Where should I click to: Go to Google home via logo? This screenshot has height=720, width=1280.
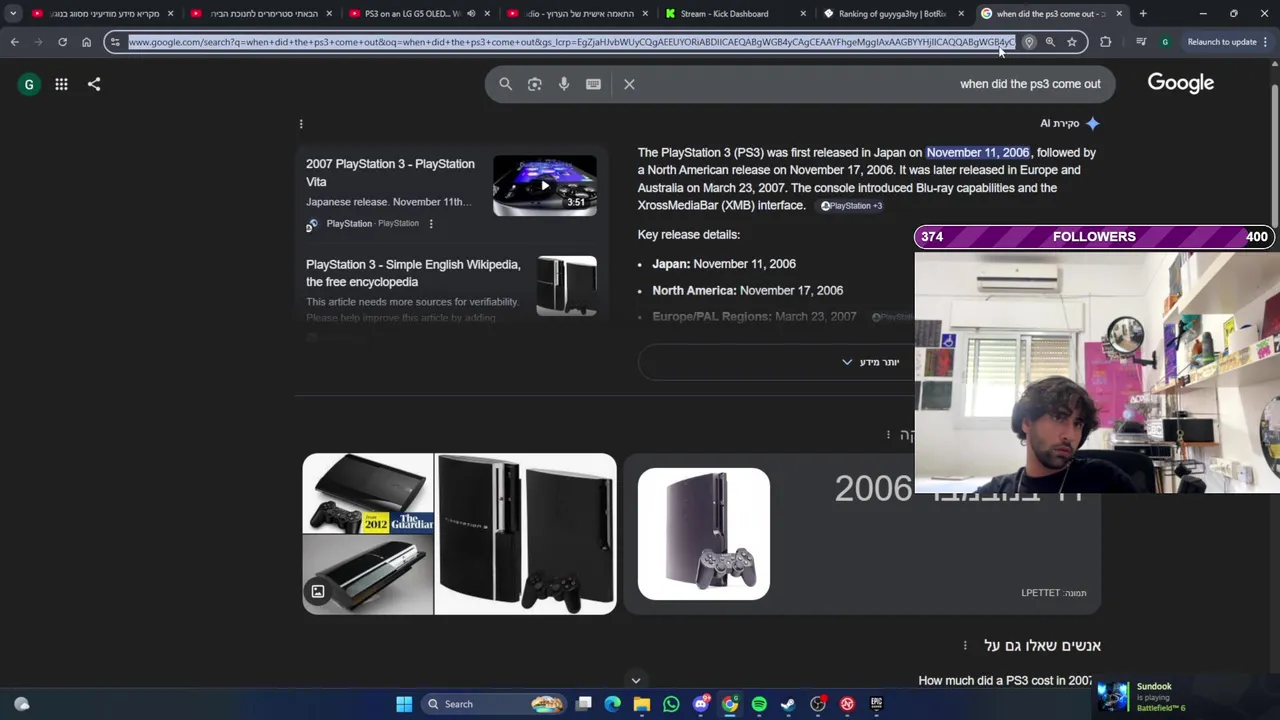coord(1181,83)
